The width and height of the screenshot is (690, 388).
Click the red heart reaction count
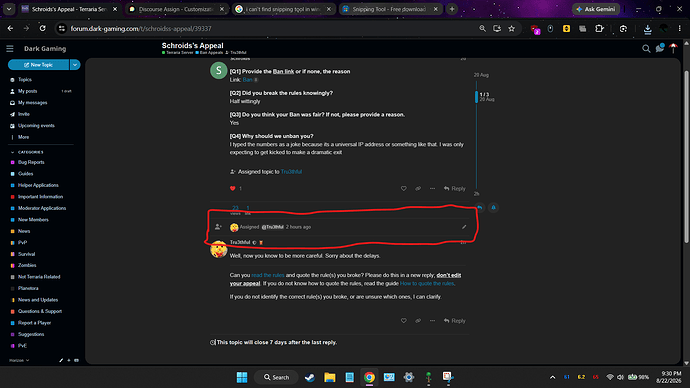tap(236, 188)
